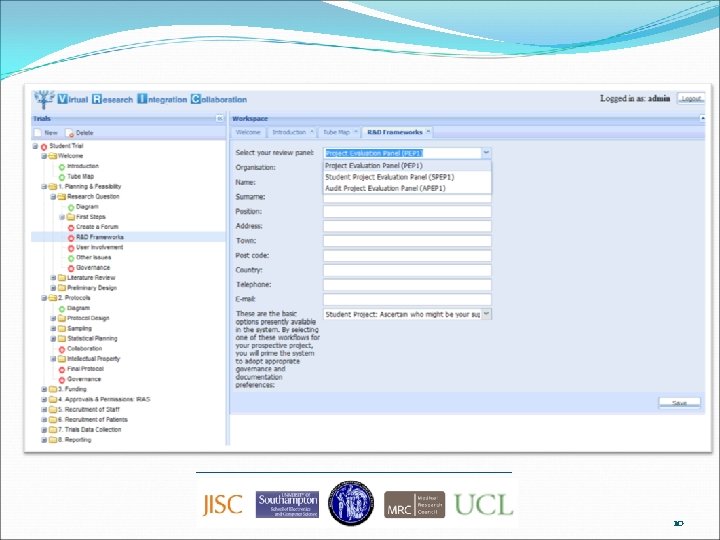Click the Country input field

[407, 270]
